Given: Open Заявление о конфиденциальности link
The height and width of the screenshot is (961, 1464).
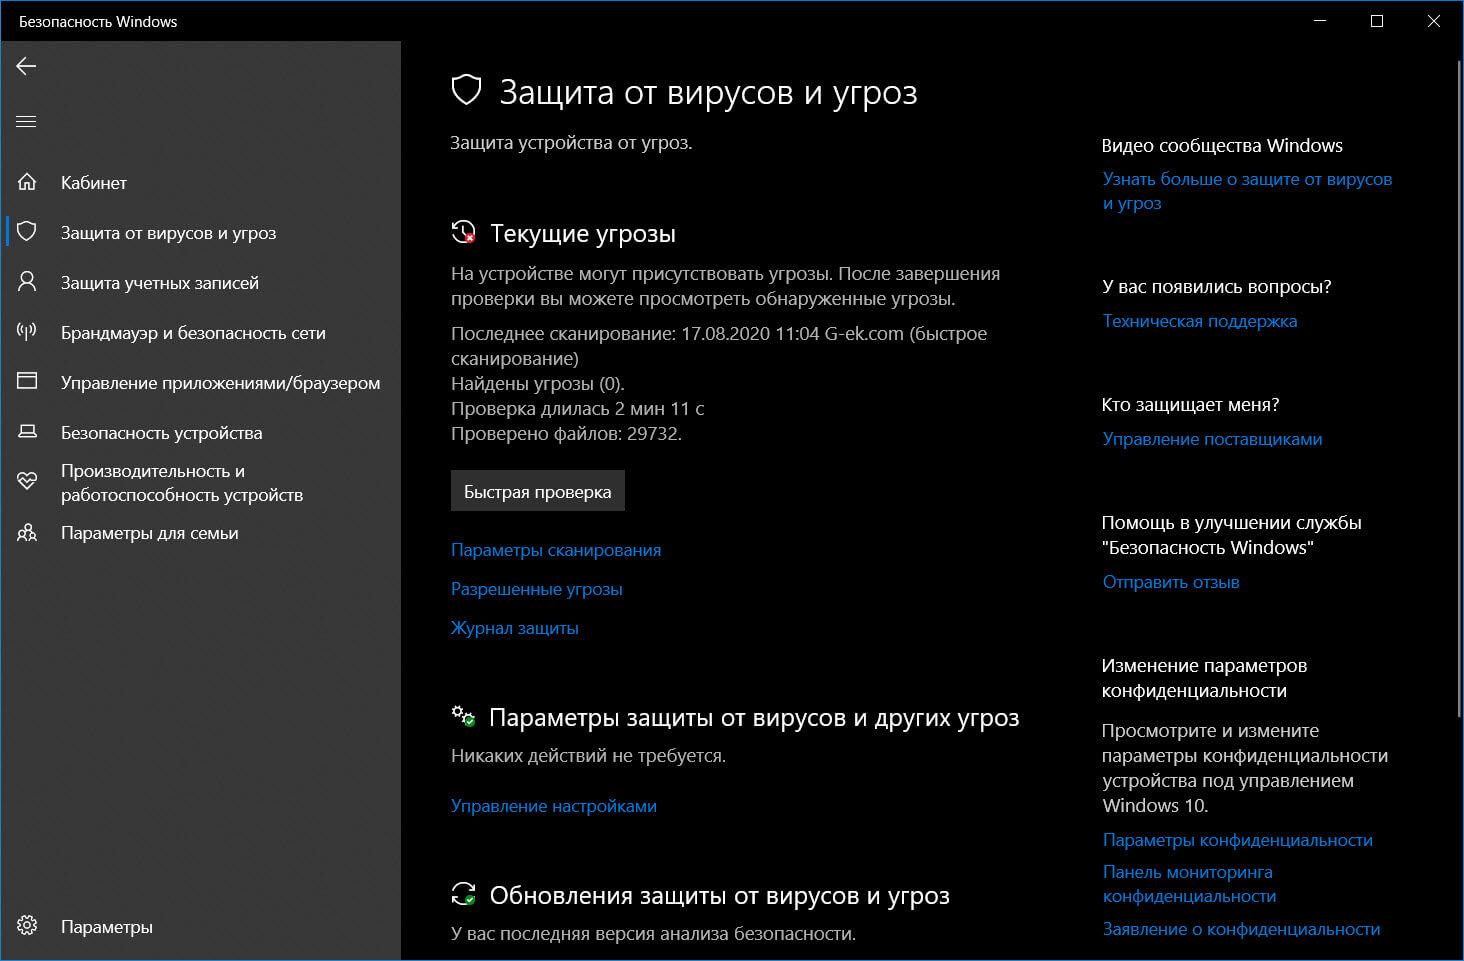Looking at the screenshot, I should [1241, 929].
